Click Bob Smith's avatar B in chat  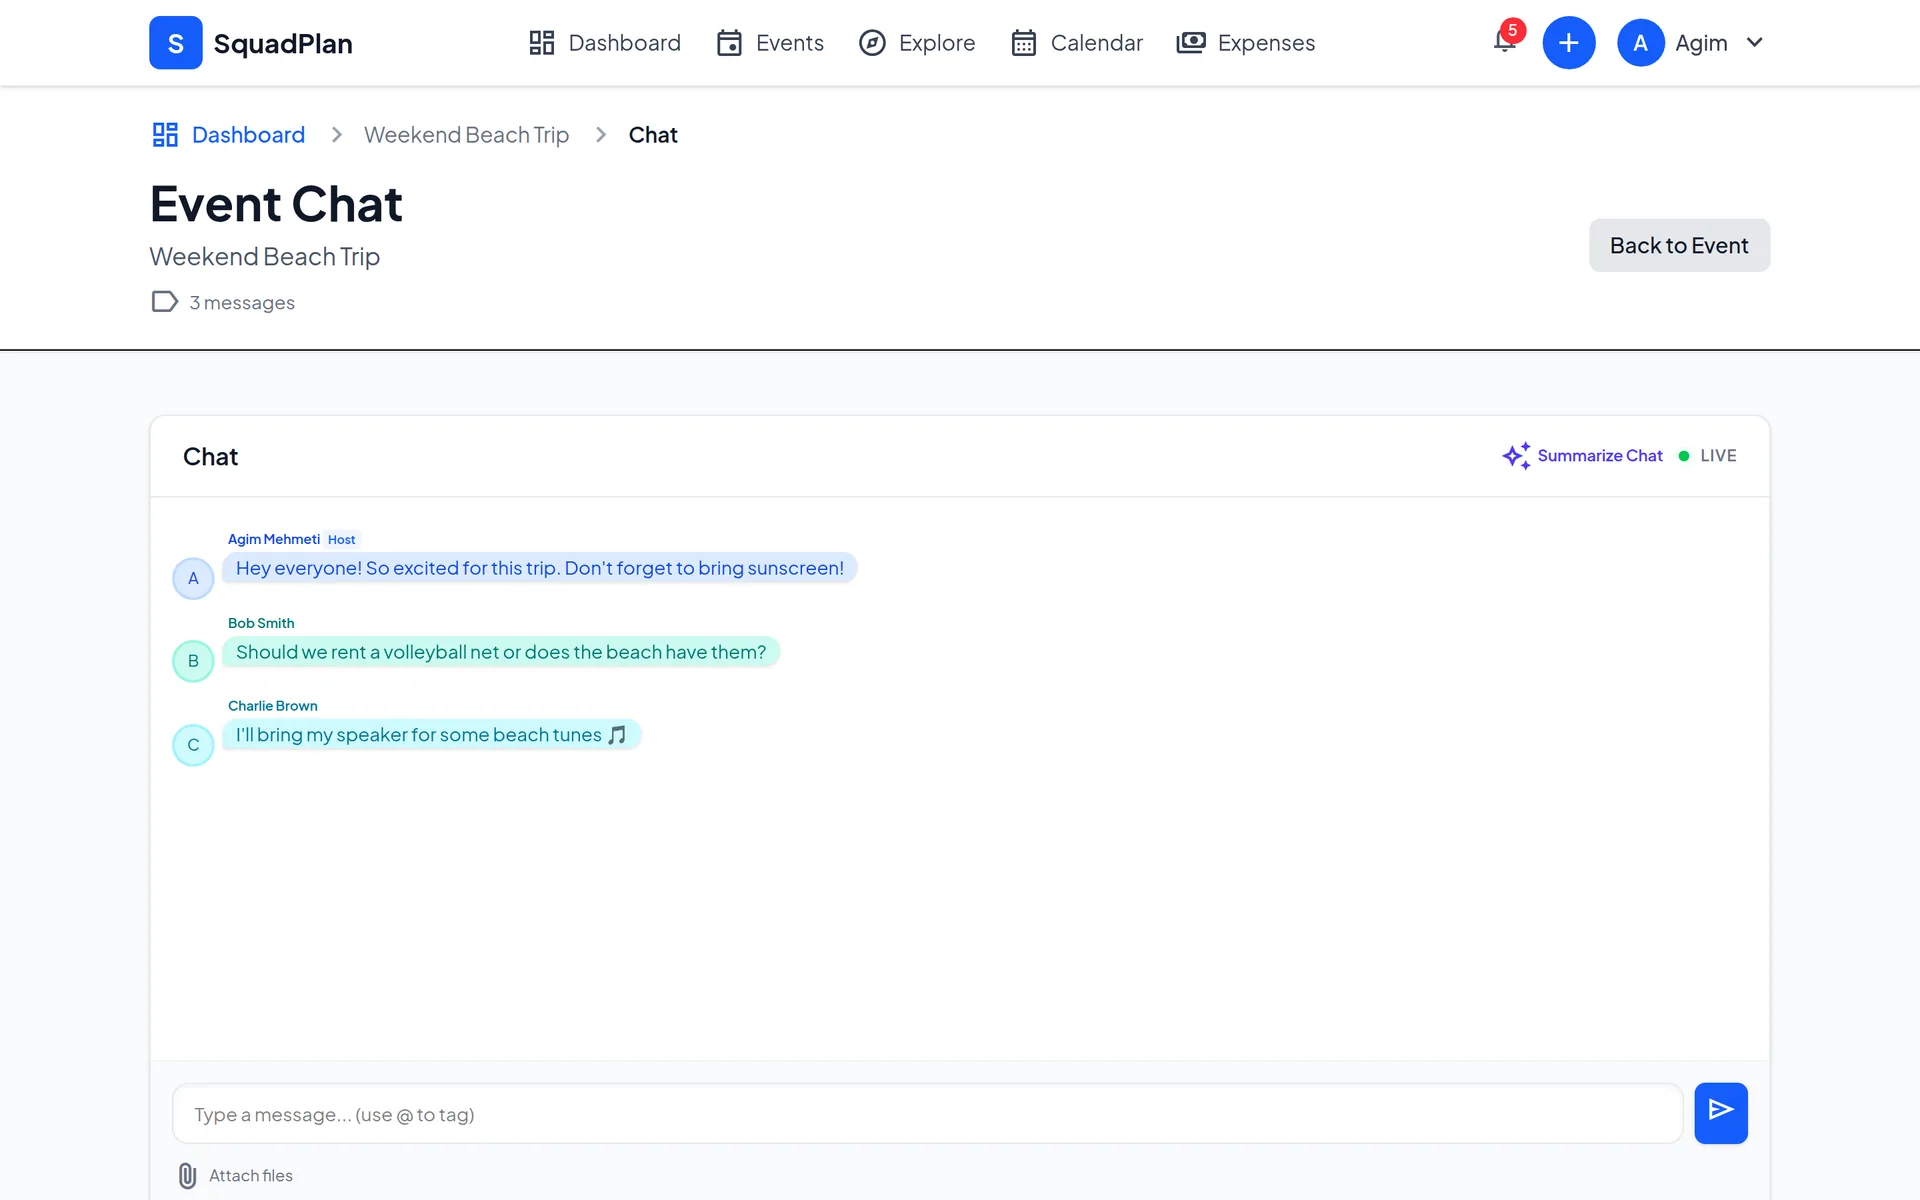193,661
